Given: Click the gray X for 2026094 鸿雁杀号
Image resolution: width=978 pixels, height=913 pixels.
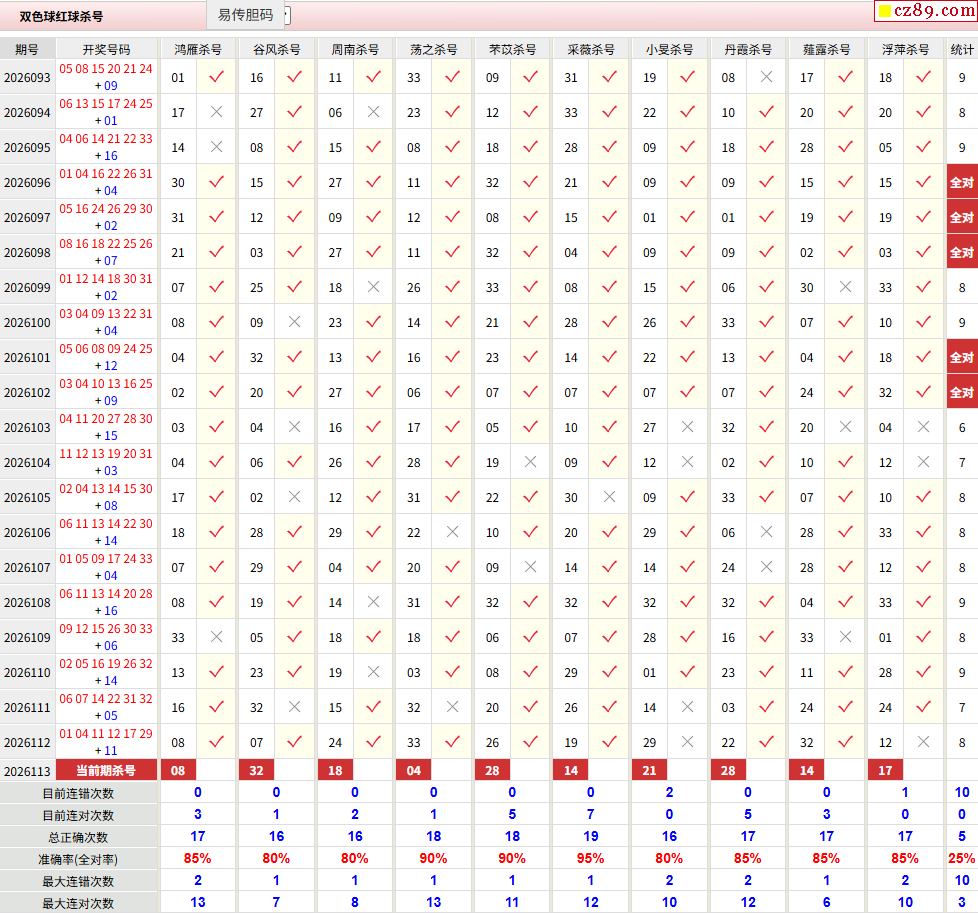Looking at the screenshot, I should click(216, 112).
